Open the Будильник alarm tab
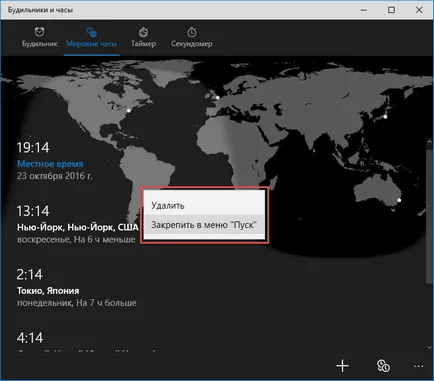Image resolution: width=434 pixels, height=381 pixels. point(39,37)
